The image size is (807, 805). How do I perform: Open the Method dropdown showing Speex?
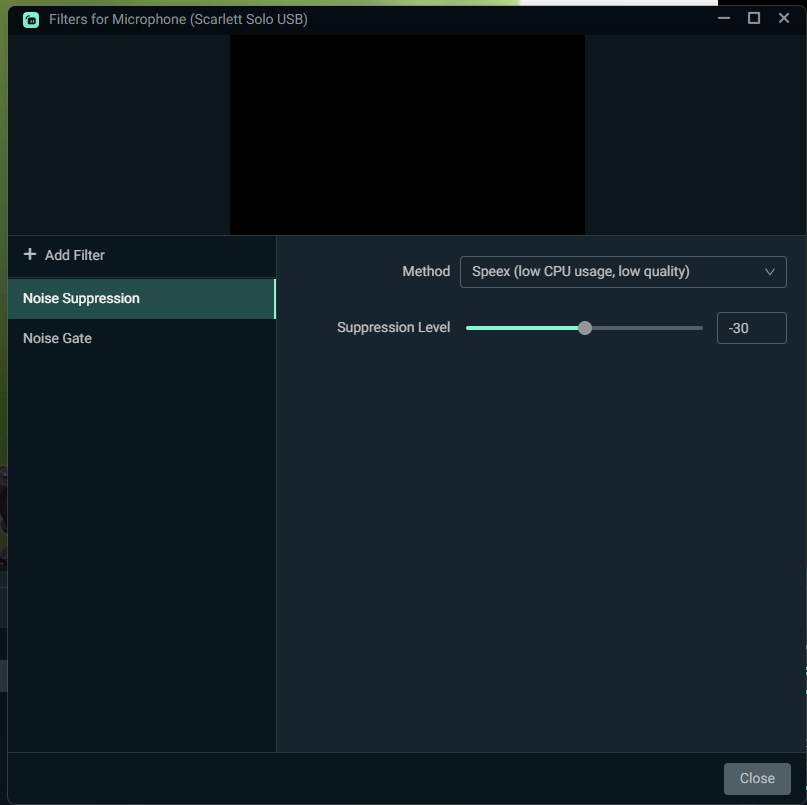(610, 272)
